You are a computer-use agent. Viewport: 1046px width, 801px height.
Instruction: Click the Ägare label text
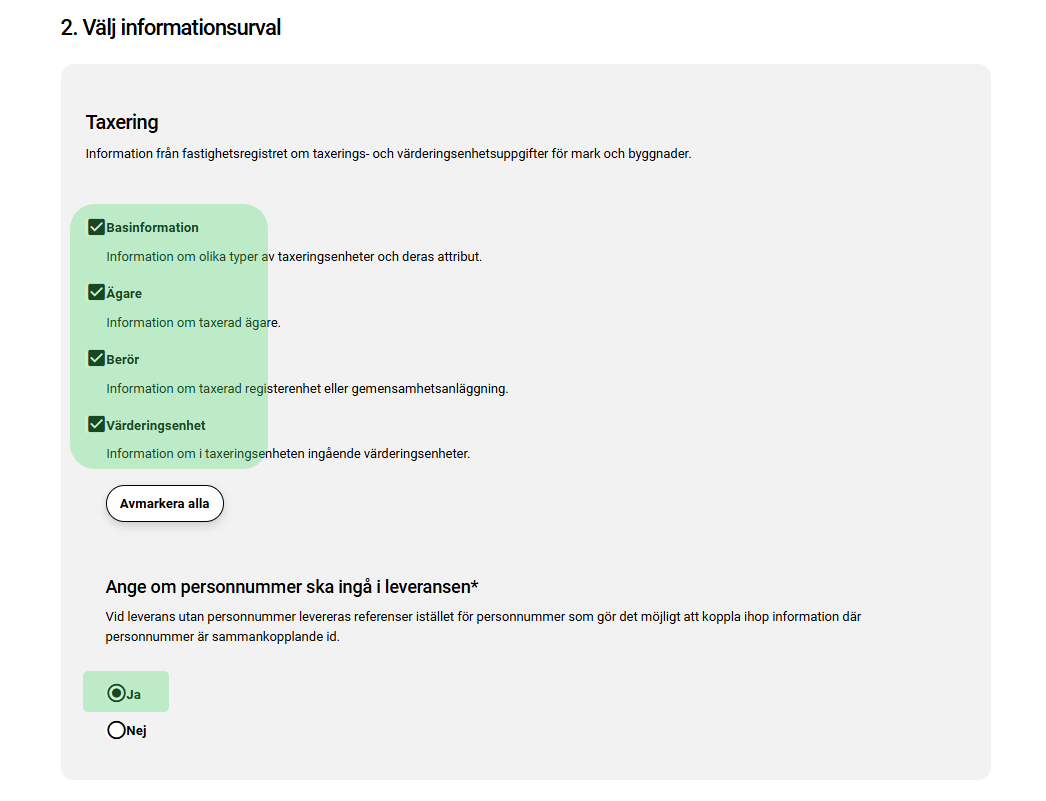pos(124,294)
